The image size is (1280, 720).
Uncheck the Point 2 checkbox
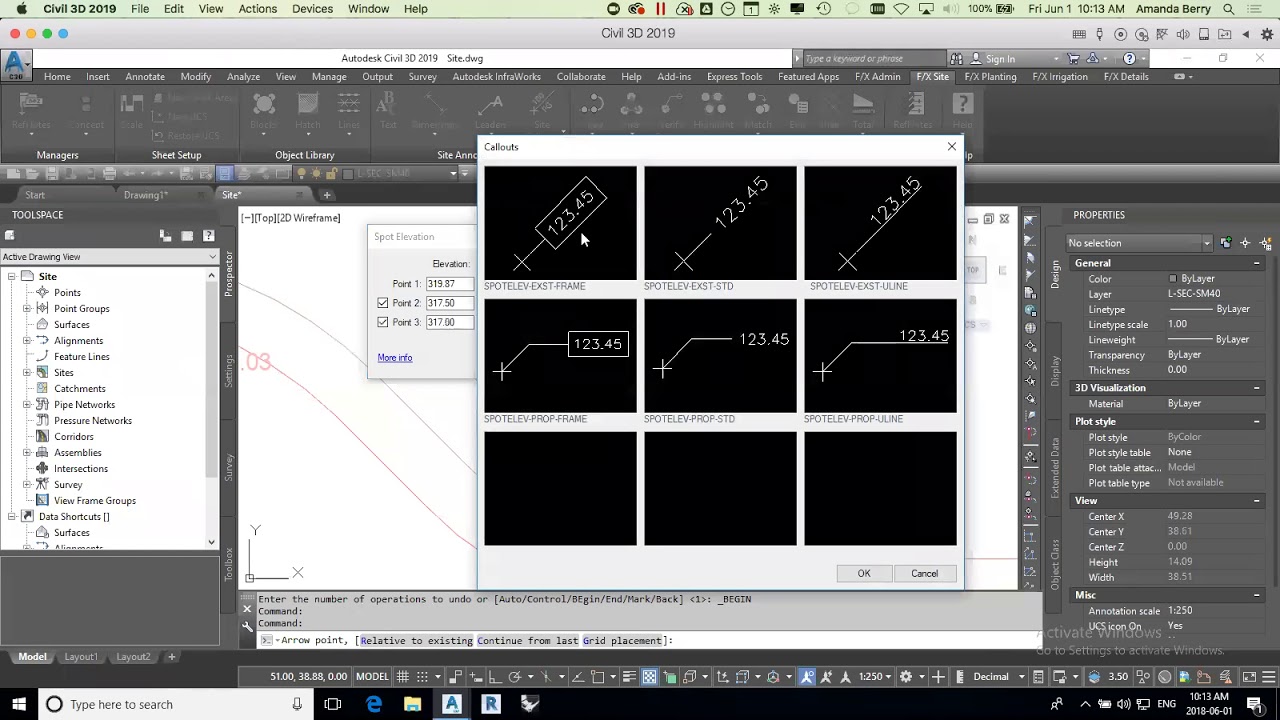pyautogui.click(x=383, y=303)
